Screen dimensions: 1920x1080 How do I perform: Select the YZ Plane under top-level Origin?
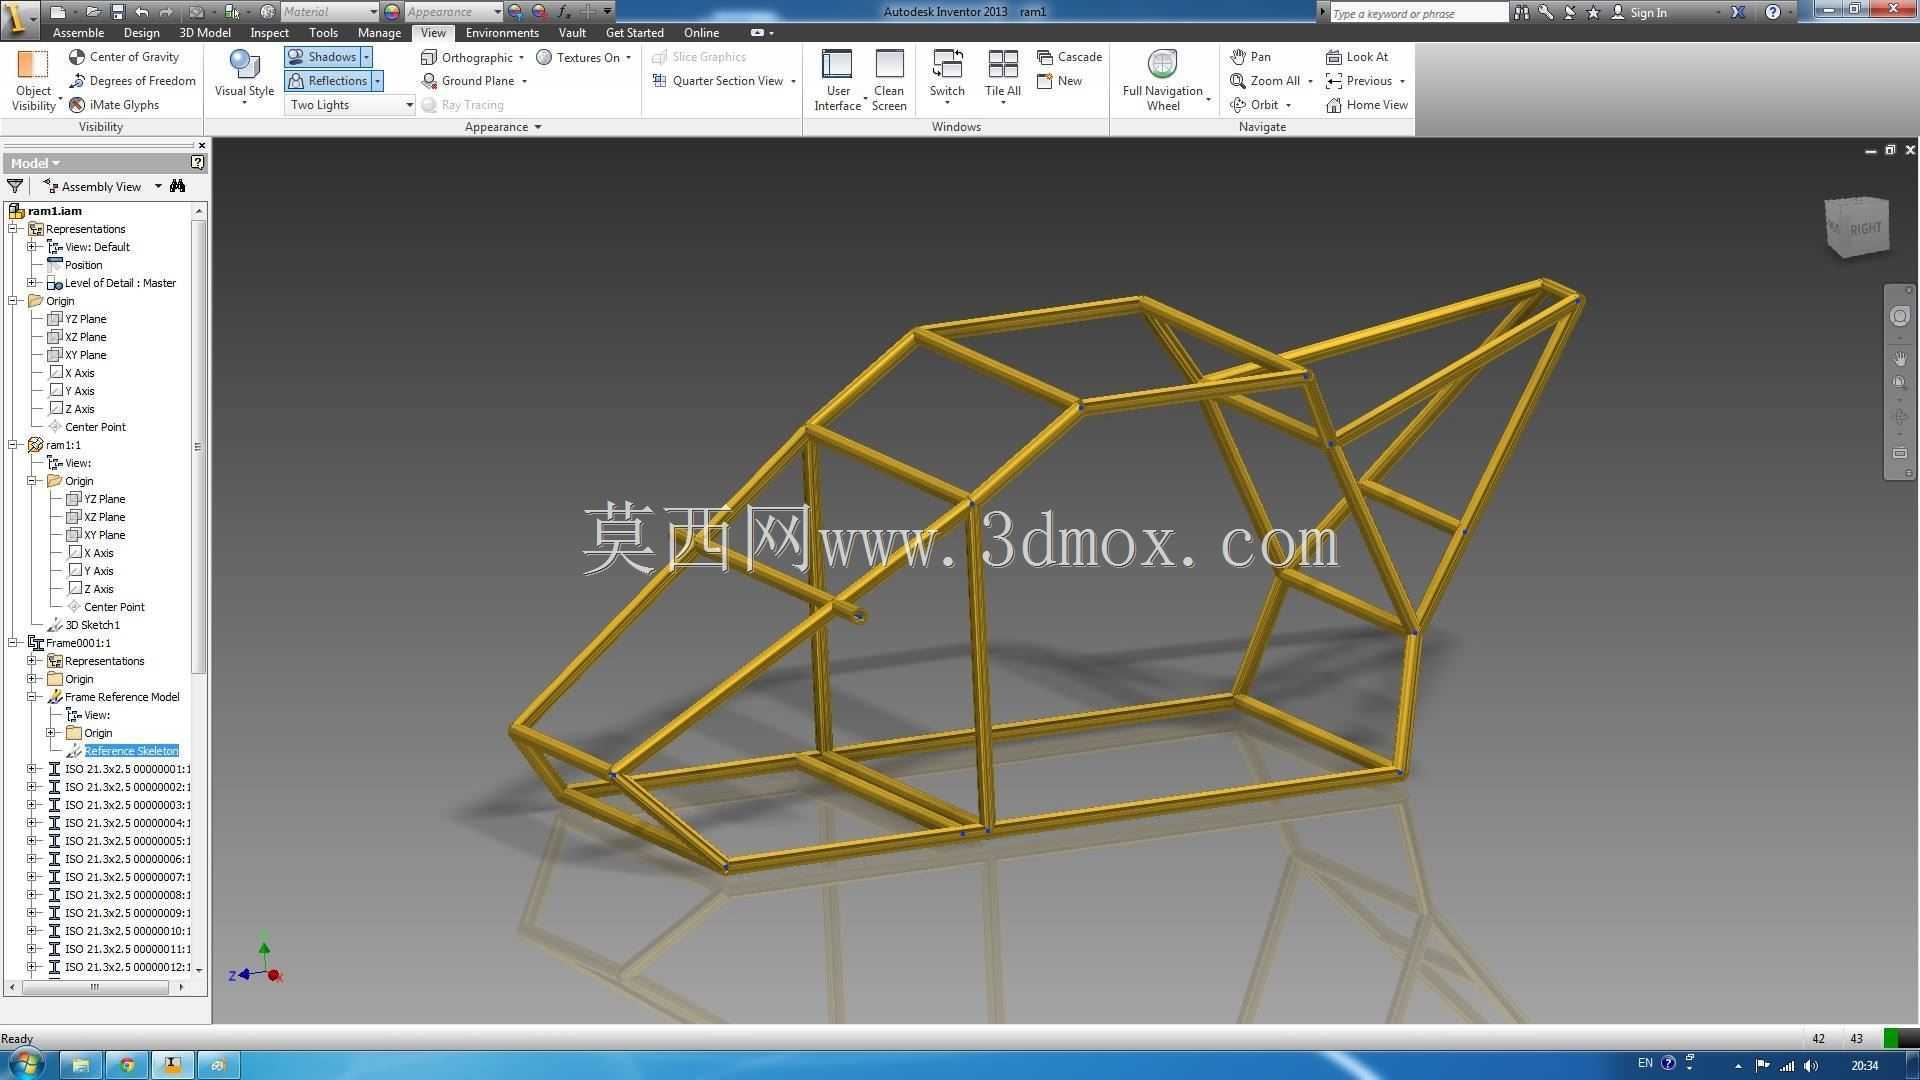85,319
